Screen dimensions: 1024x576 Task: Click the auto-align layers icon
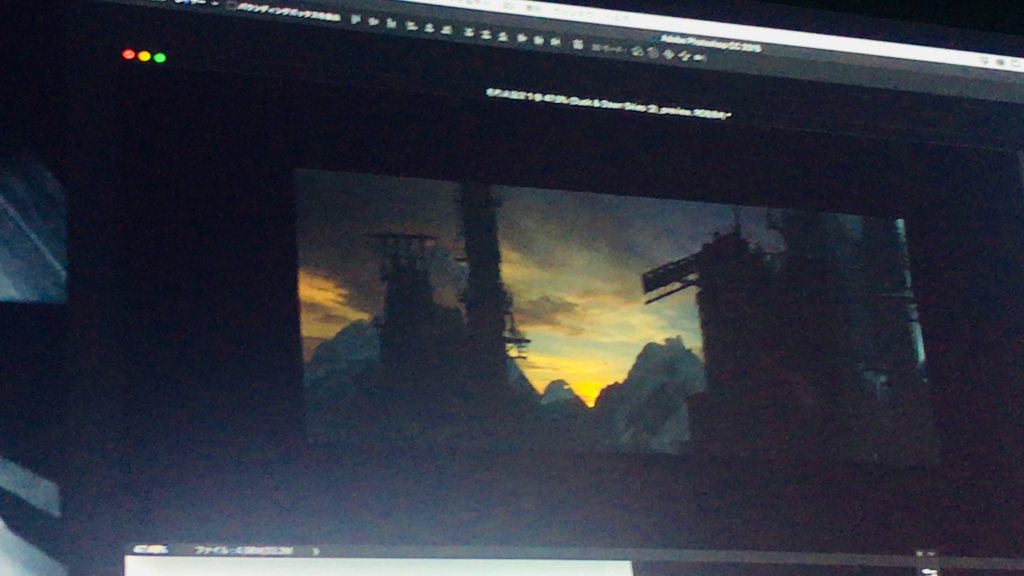point(578,44)
